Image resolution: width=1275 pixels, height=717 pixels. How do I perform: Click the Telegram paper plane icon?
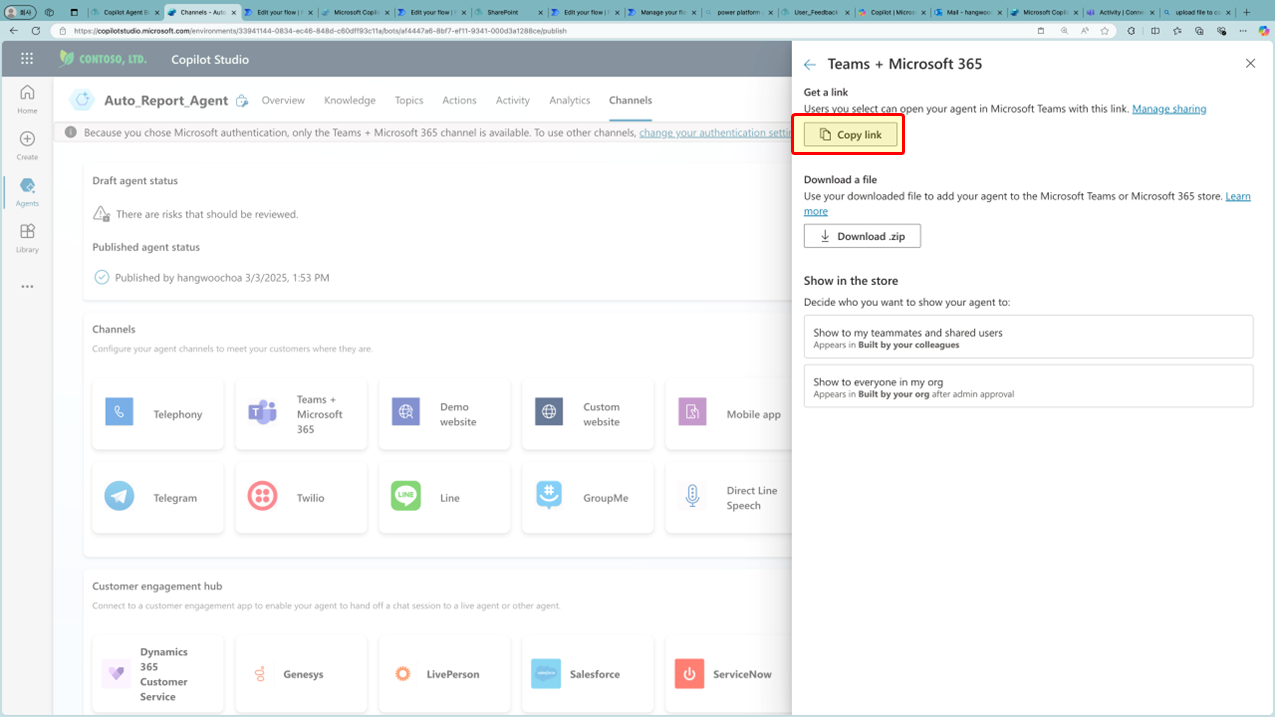(x=119, y=496)
